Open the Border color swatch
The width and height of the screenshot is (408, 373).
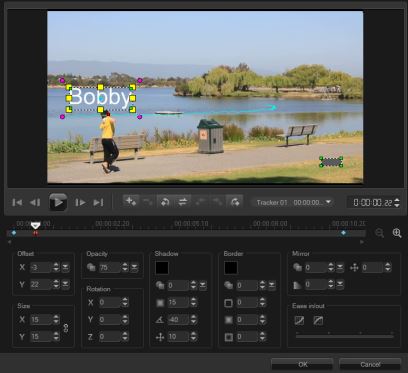click(x=231, y=268)
